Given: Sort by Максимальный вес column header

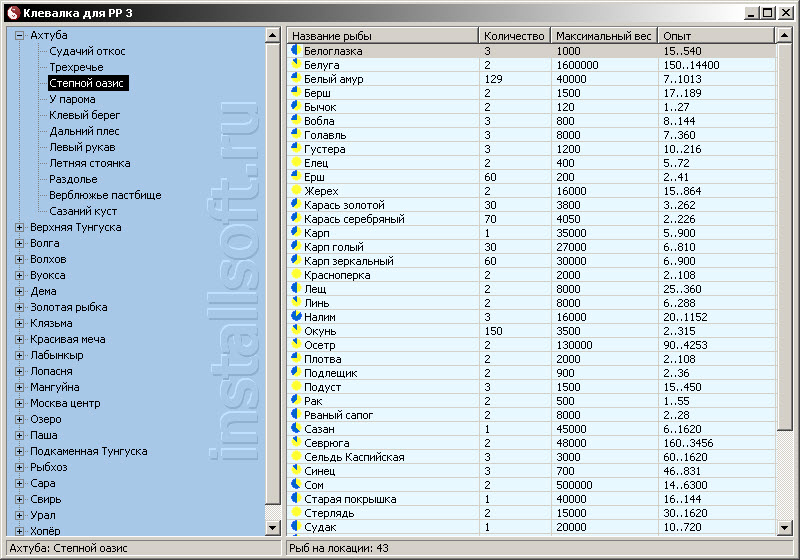Looking at the screenshot, I should tap(603, 35).
